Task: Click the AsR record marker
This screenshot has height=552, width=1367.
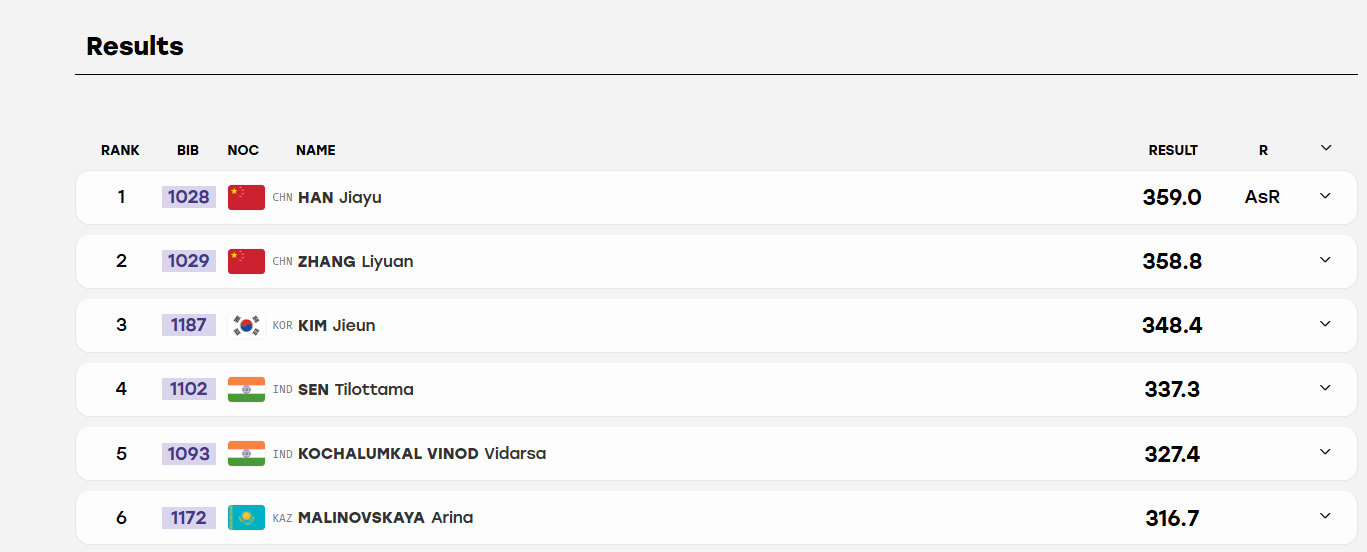Action: click(1262, 198)
